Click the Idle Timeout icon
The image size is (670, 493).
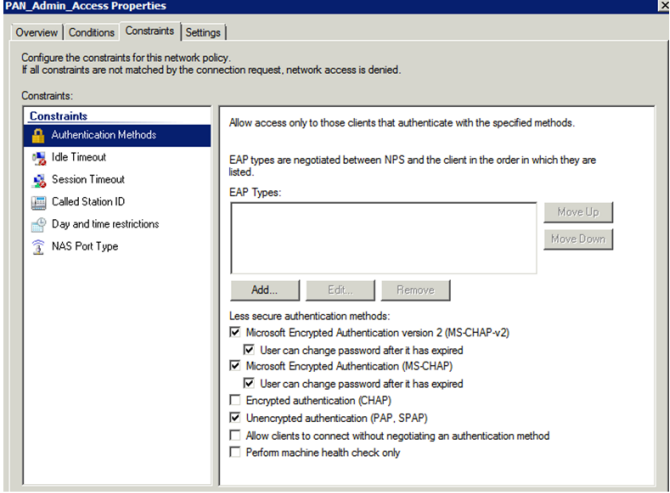(x=38, y=157)
